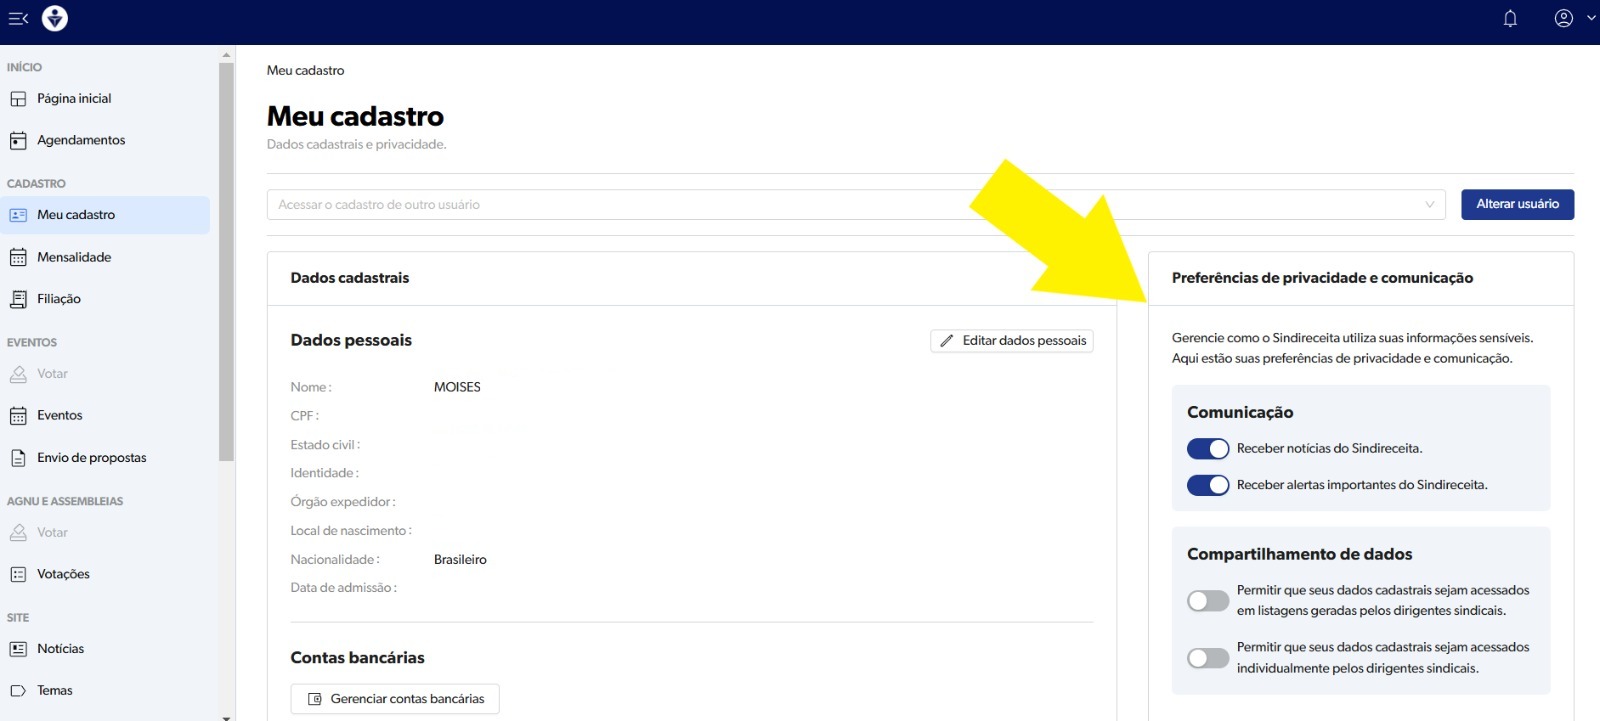
Task: Open the notifications bell
Action: pyautogui.click(x=1510, y=18)
